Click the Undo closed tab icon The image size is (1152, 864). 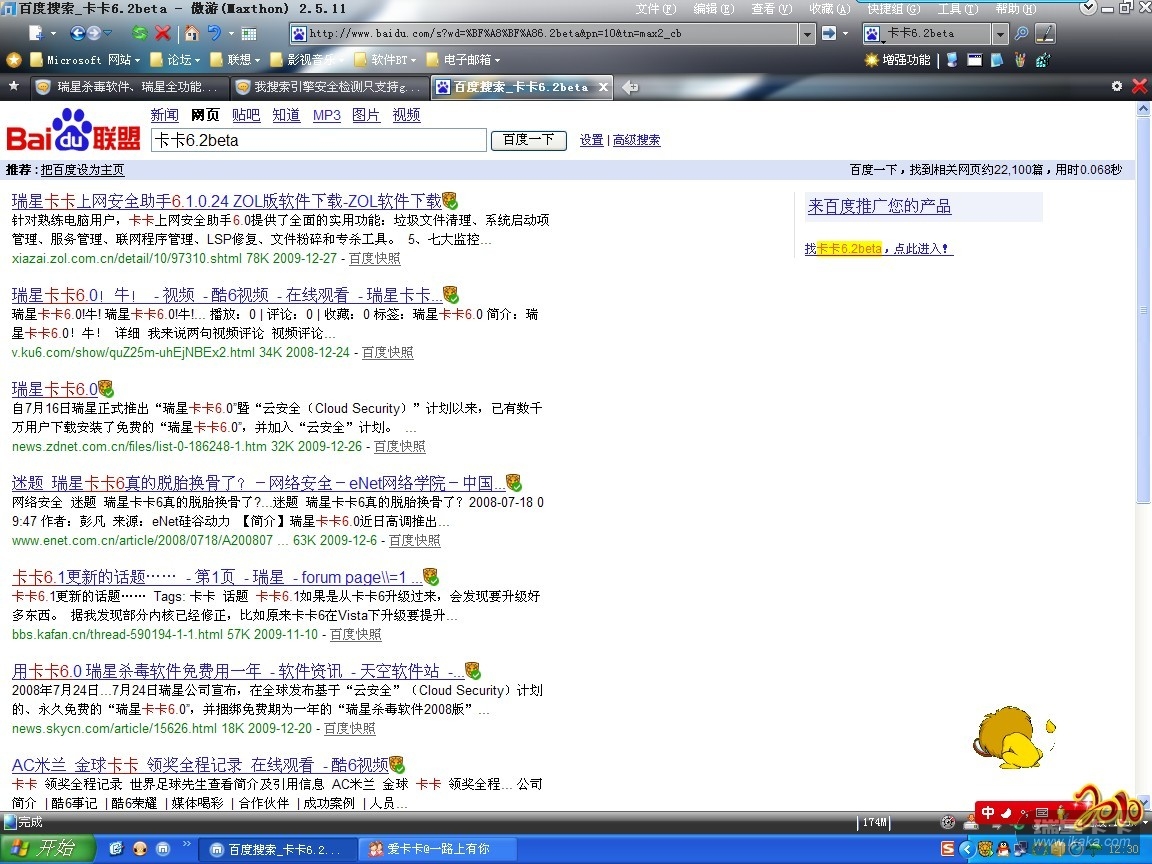[x=215, y=33]
